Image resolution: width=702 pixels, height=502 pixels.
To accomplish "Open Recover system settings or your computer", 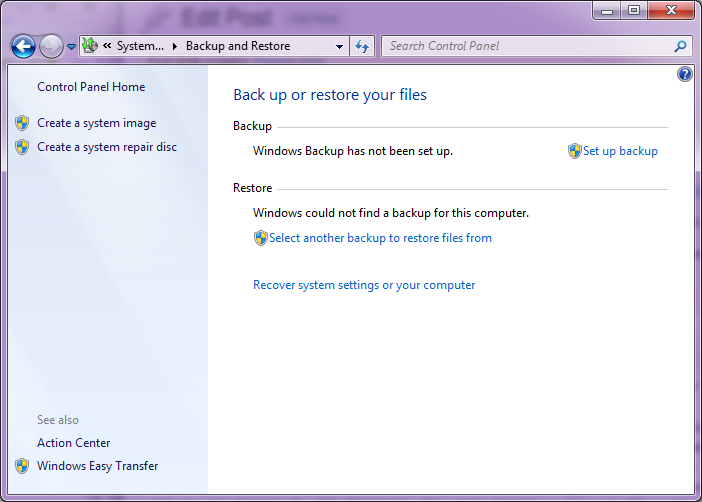I will pos(364,285).
